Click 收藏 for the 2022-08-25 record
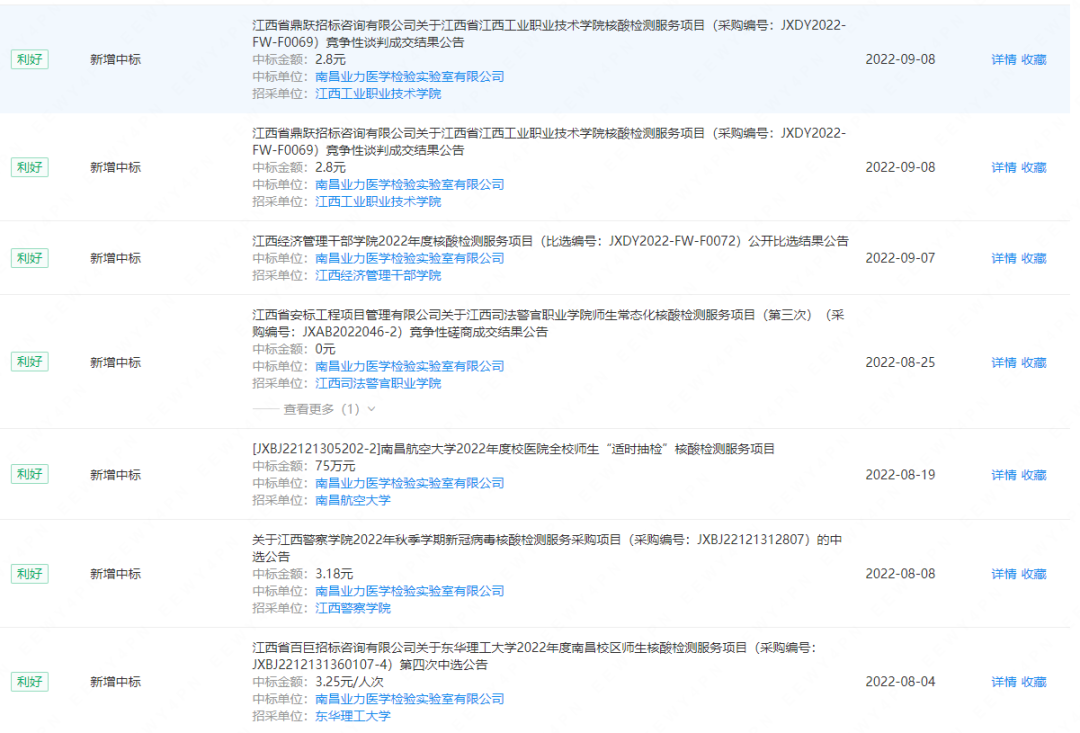The height and width of the screenshot is (733, 1080). point(1034,362)
